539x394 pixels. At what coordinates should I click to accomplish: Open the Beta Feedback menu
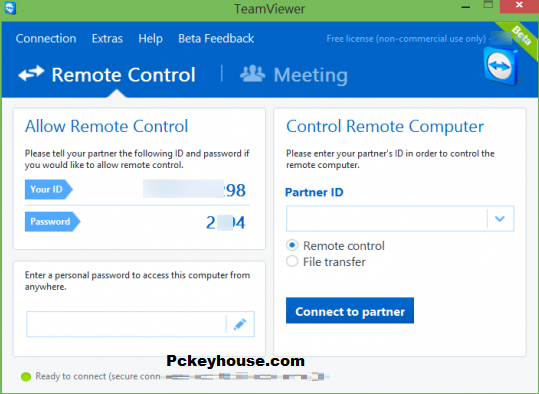(x=216, y=39)
